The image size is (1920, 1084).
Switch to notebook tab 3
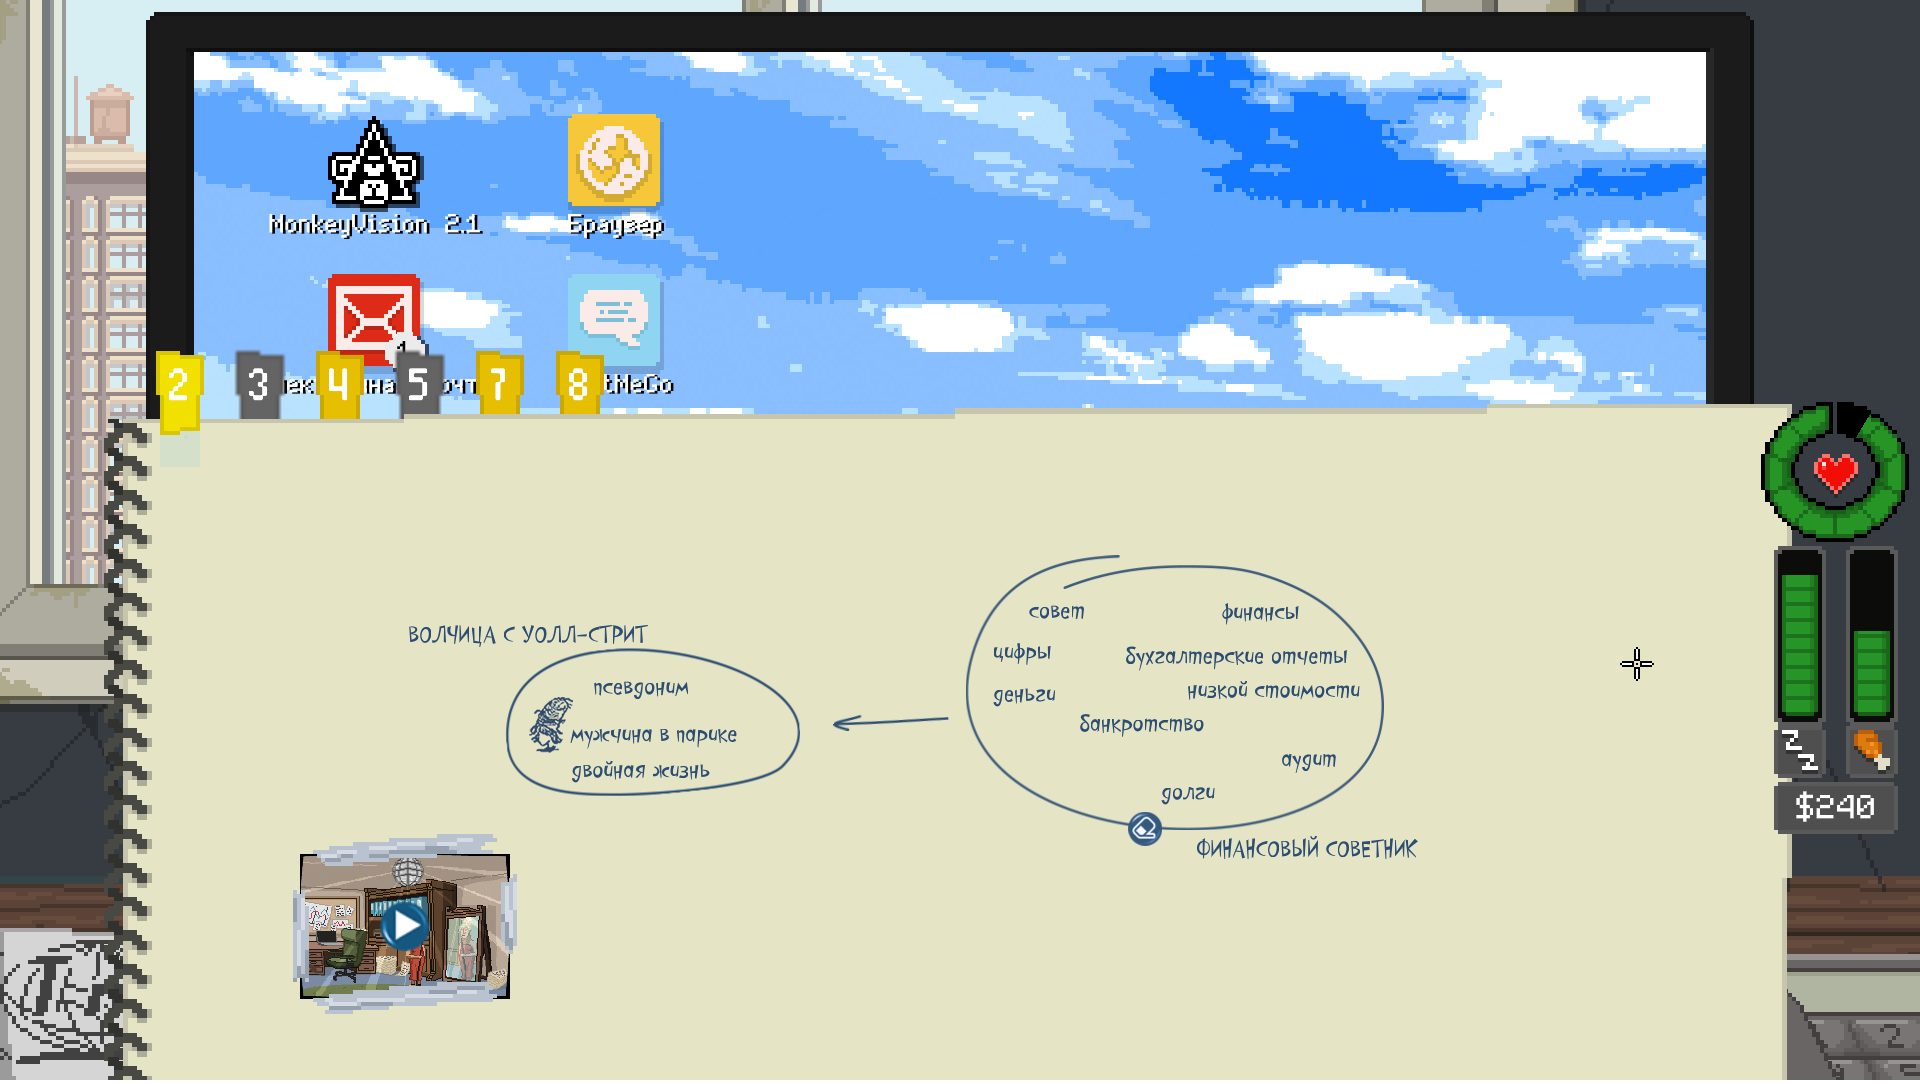point(258,384)
